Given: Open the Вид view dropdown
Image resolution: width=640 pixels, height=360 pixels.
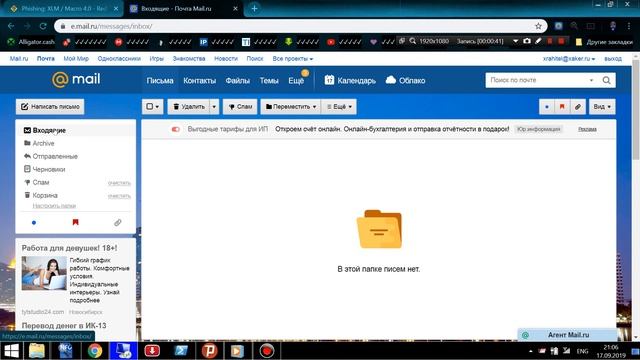Looking at the screenshot, I should [602, 107].
